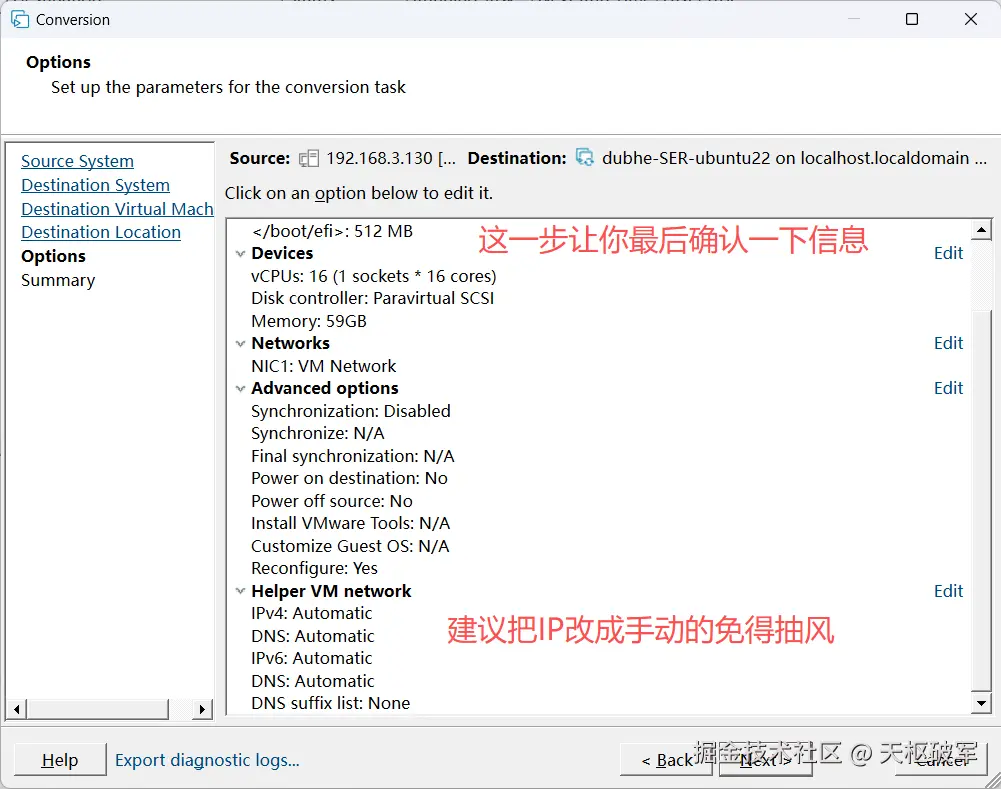Image resolution: width=1001 pixels, height=789 pixels.
Task: Click the destination VM icon beside dubhe-SER-ubuntu22
Action: pyautogui.click(x=584, y=158)
